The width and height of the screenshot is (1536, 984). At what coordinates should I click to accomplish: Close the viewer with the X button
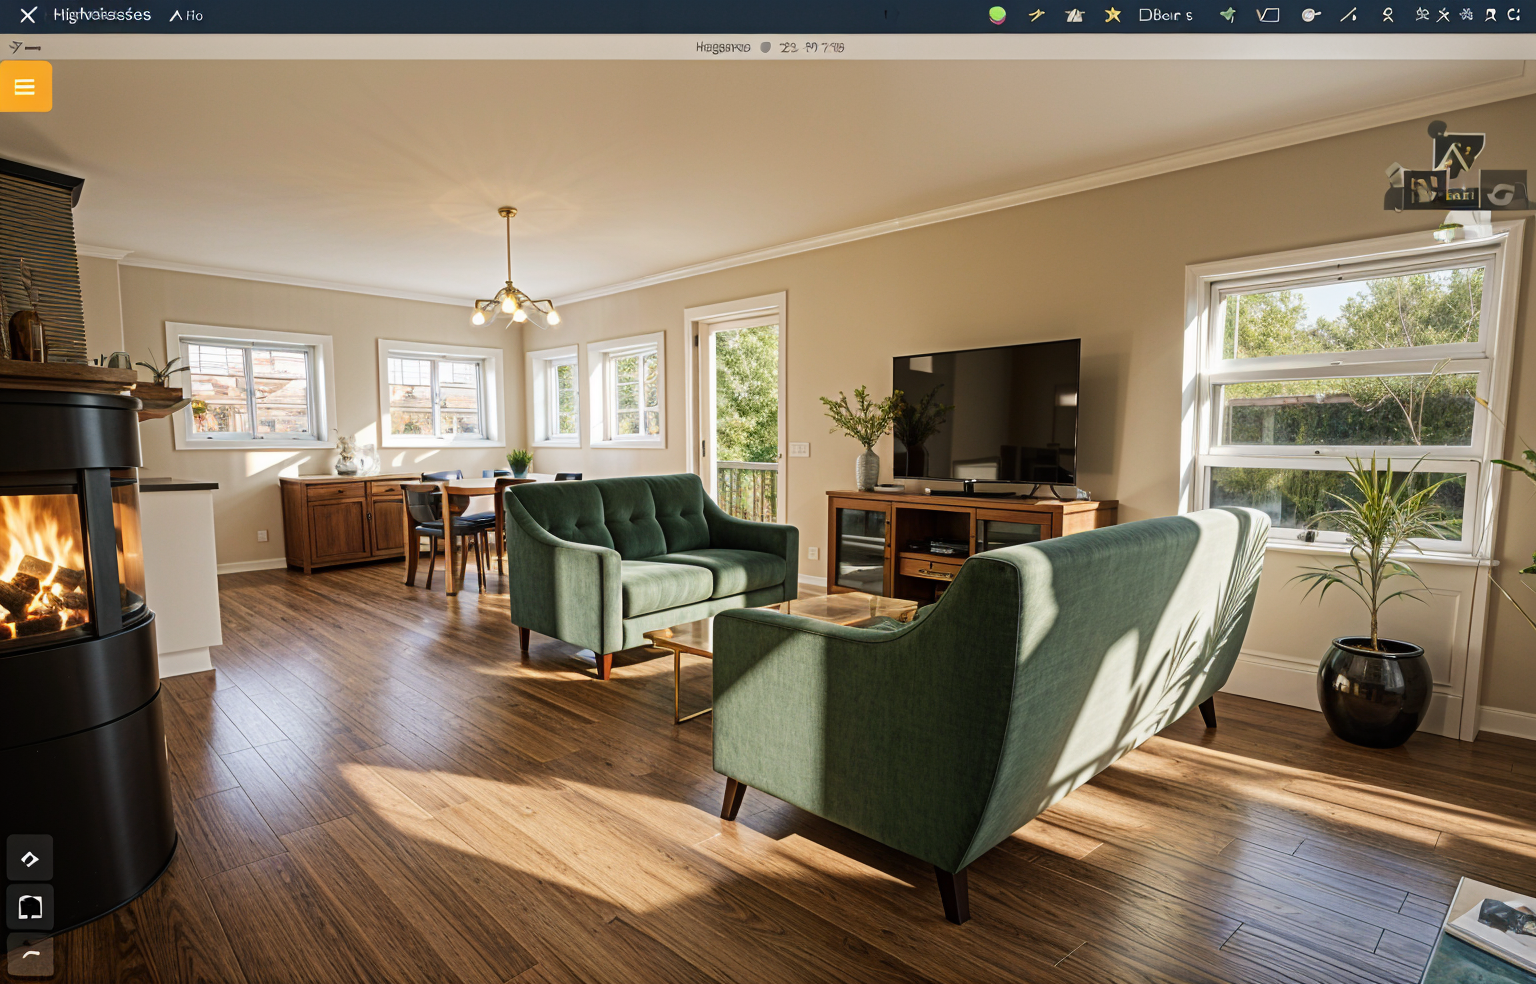pos(28,15)
